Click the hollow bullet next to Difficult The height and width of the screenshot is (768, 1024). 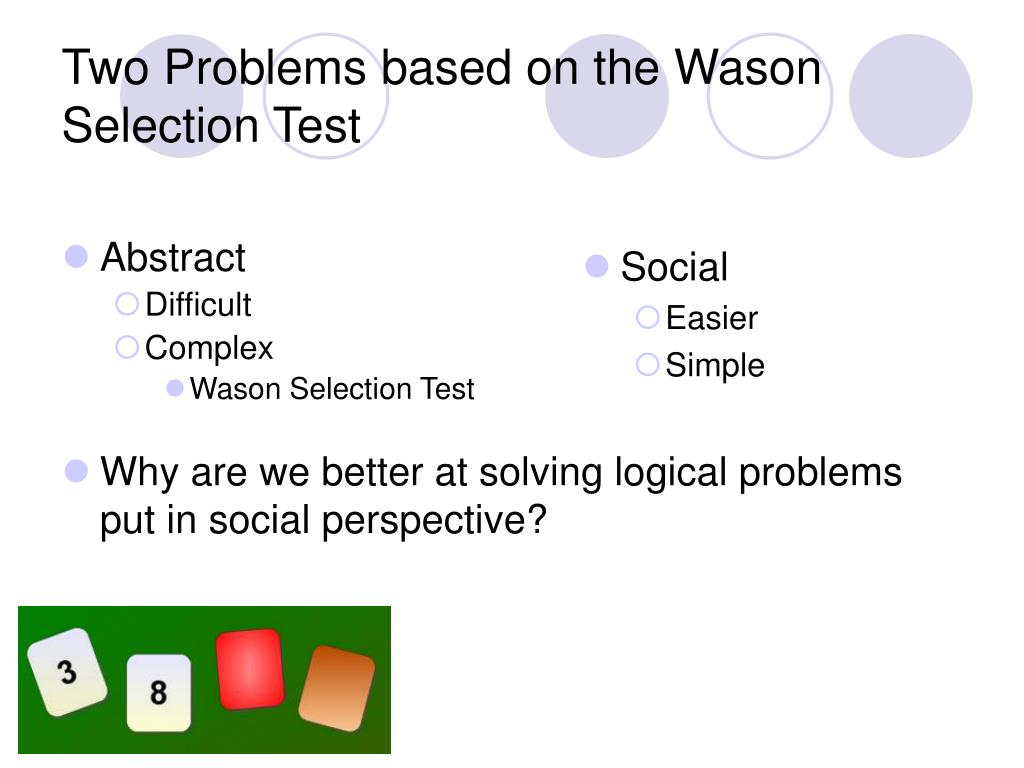tap(127, 304)
